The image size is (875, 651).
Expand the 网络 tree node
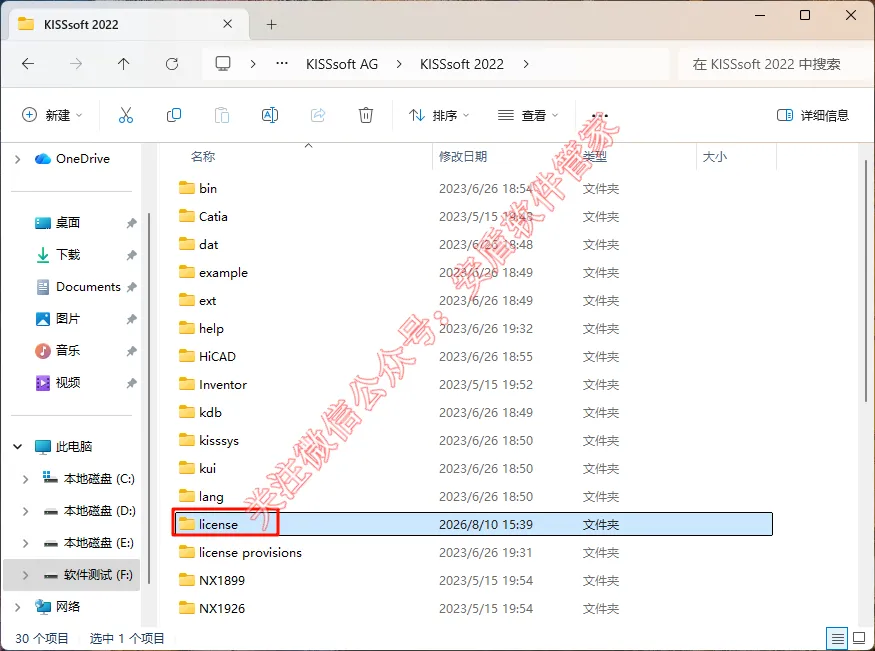tap(17, 607)
